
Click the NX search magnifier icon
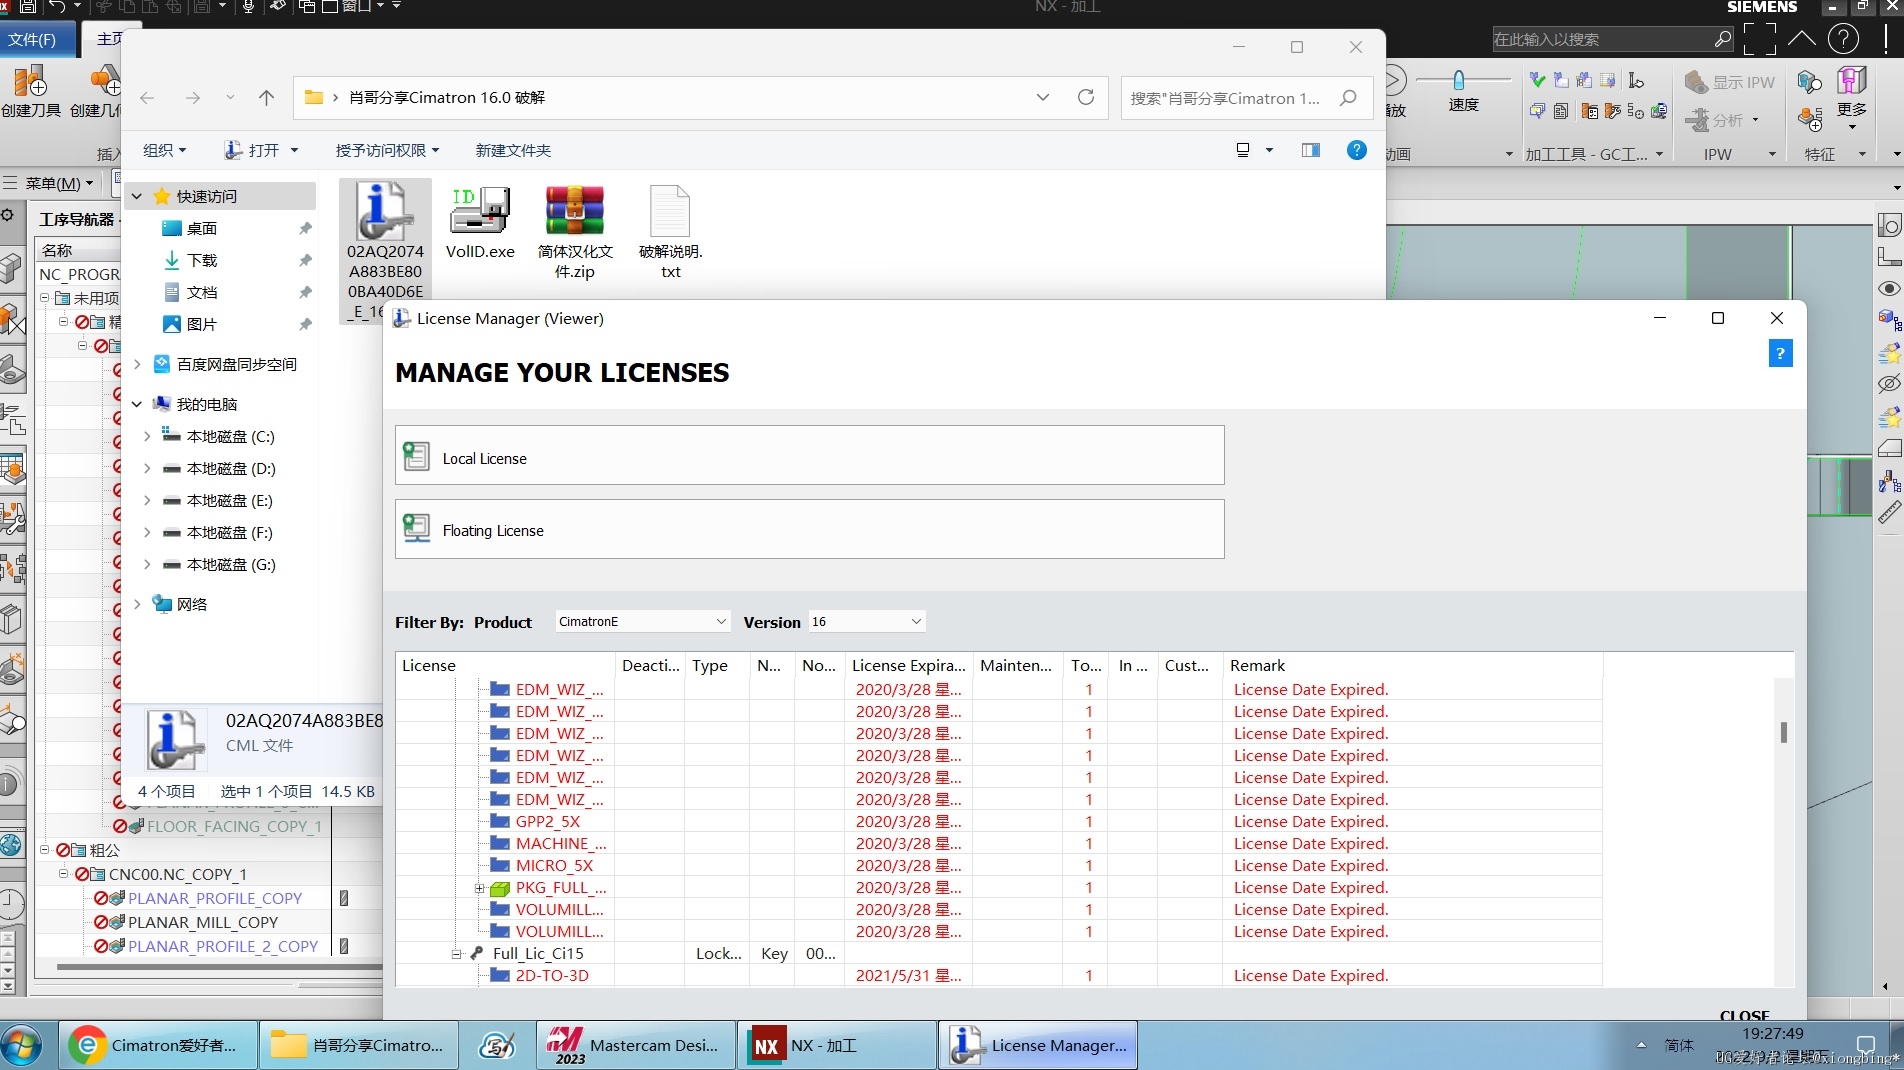1722,39
